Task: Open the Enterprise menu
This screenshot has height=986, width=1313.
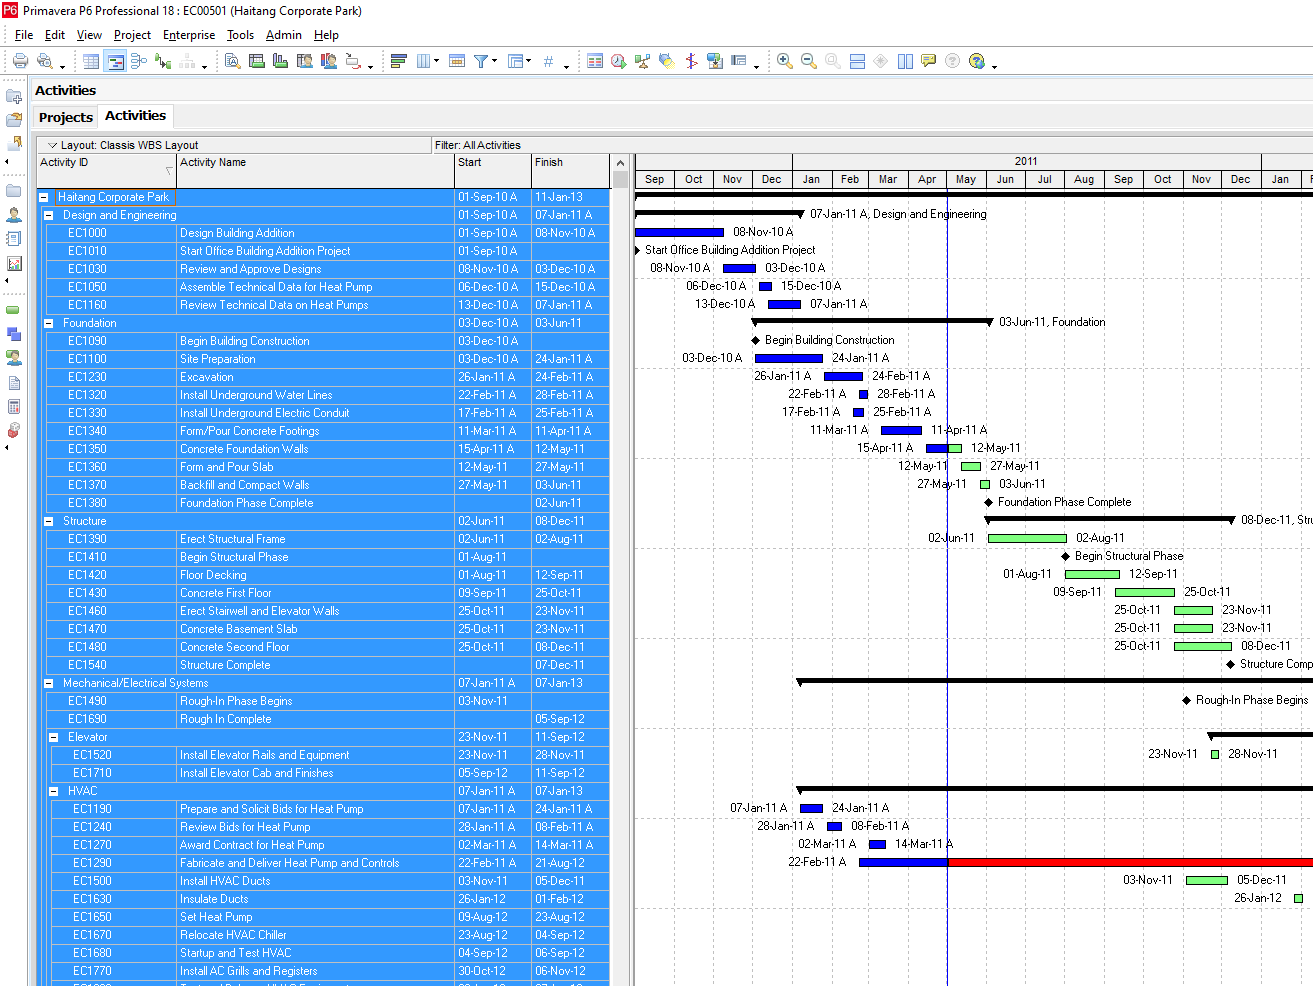Action: [x=189, y=35]
